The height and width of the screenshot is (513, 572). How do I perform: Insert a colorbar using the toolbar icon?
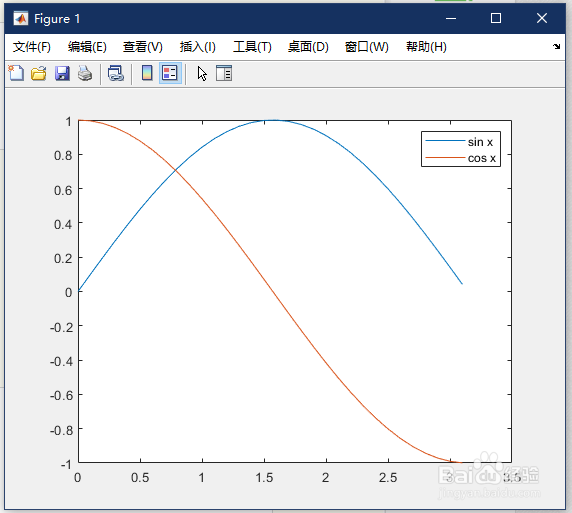147,73
